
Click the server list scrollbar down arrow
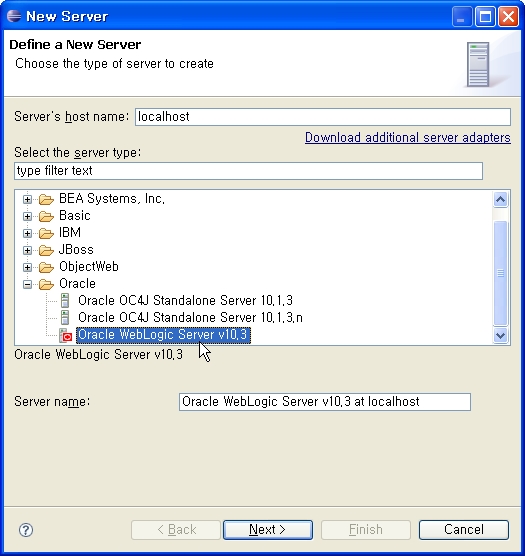pyautogui.click(x=500, y=335)
